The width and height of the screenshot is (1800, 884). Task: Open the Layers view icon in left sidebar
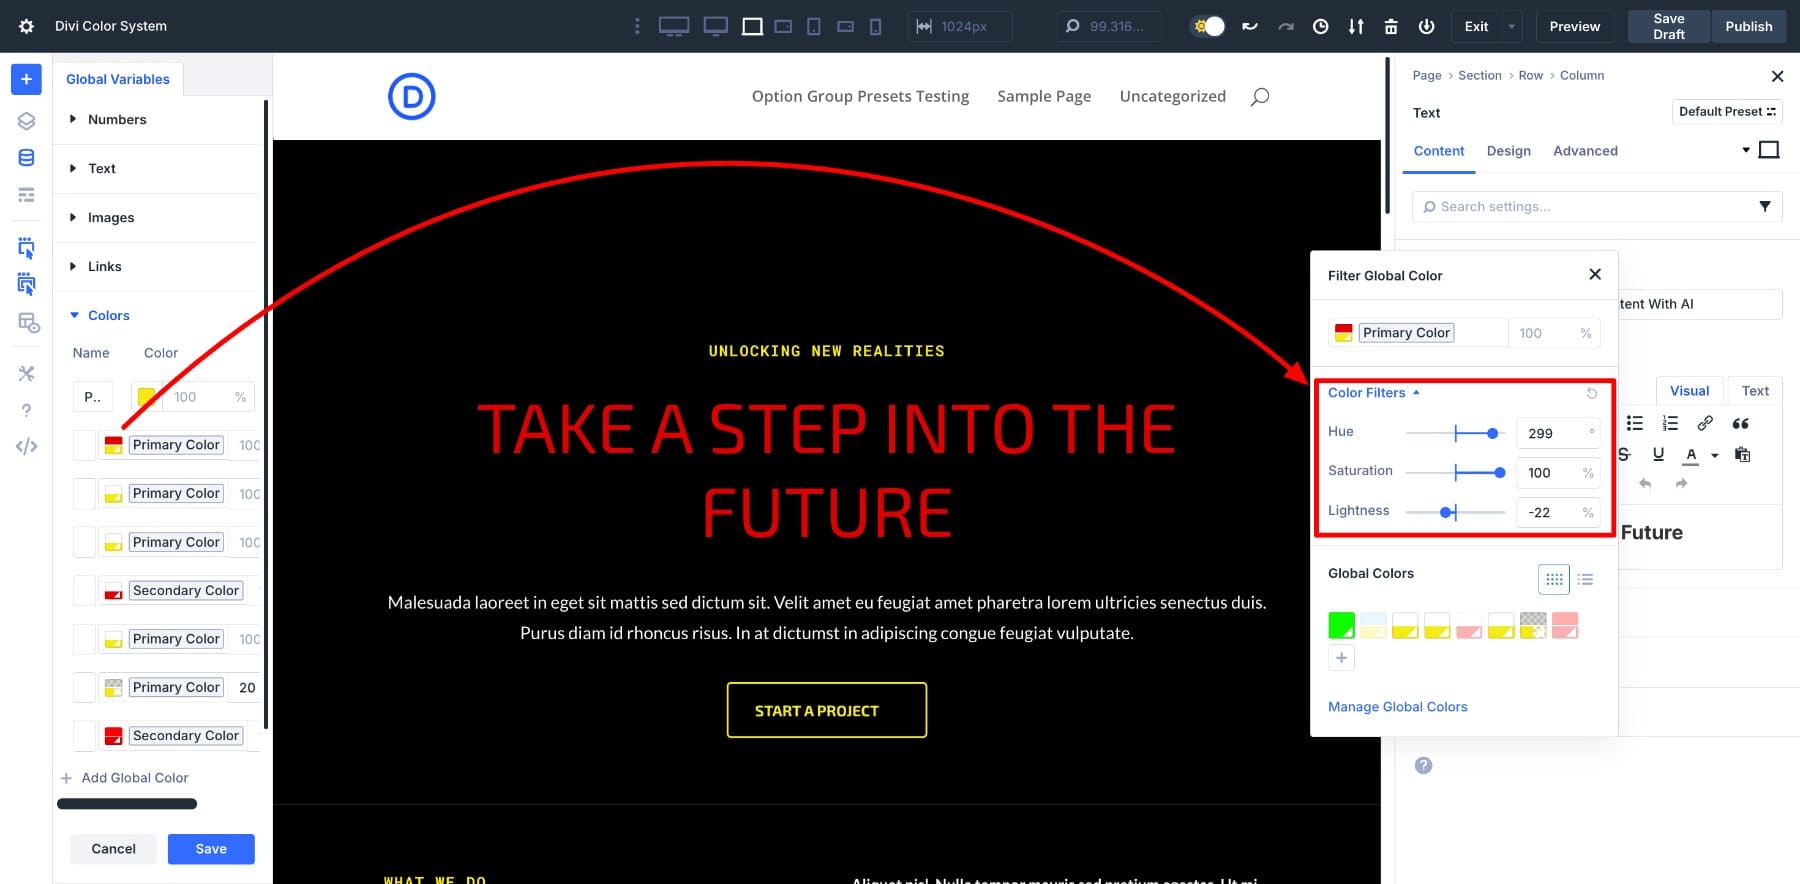[26, 121]
